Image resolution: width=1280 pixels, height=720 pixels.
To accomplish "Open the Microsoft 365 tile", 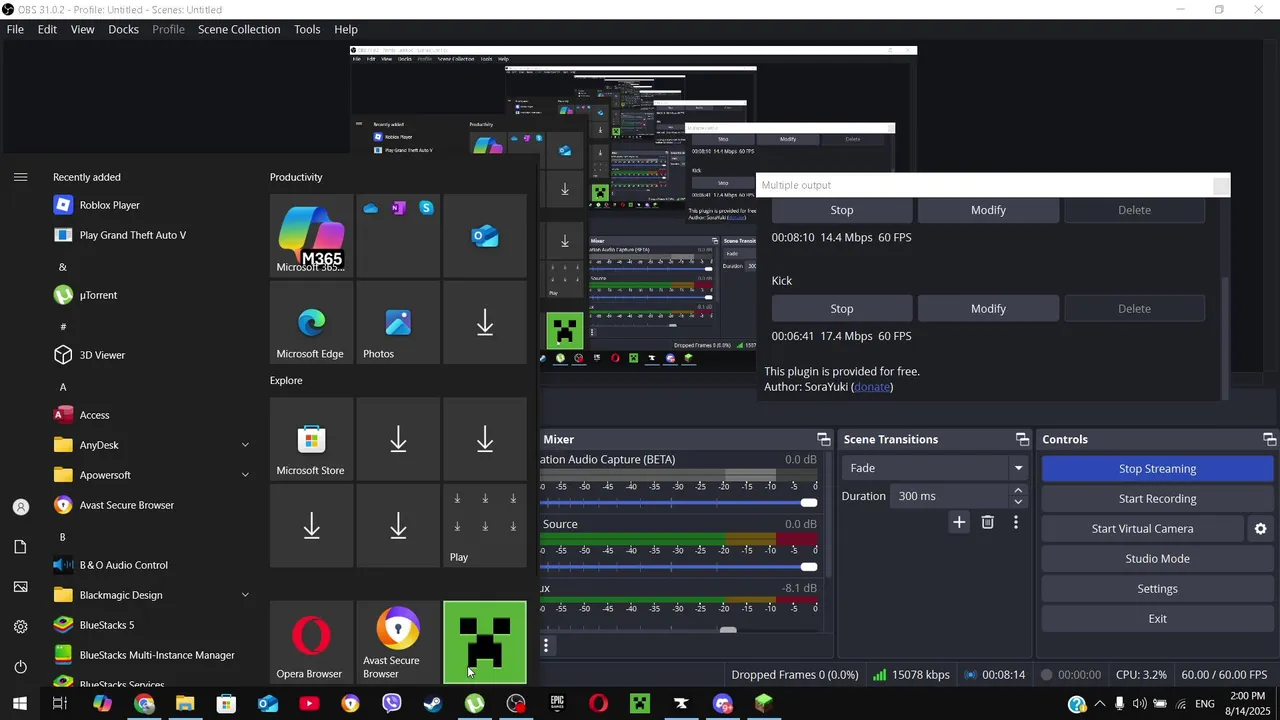I will [311, 235].
